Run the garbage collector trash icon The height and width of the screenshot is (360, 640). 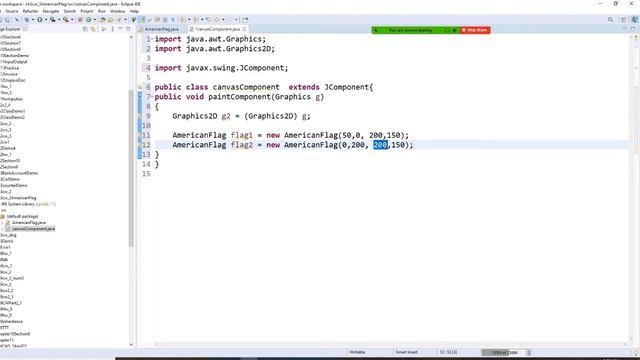529,352
